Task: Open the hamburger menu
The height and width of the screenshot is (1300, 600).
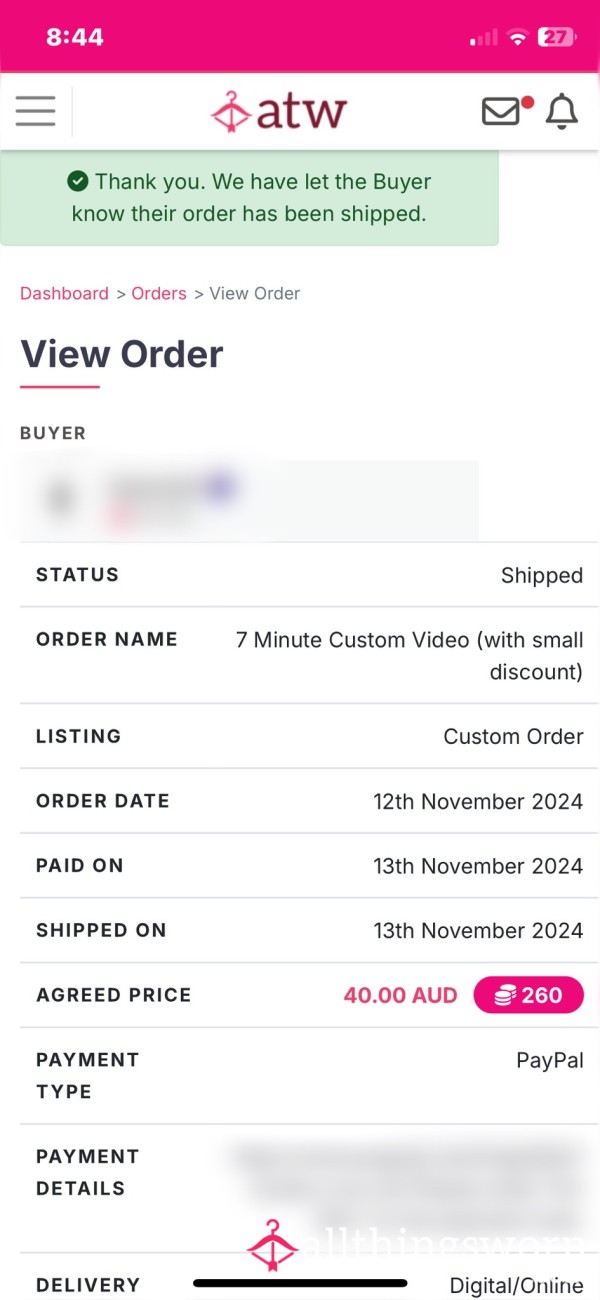Action: pyautogui.click(x=36, y=110)
